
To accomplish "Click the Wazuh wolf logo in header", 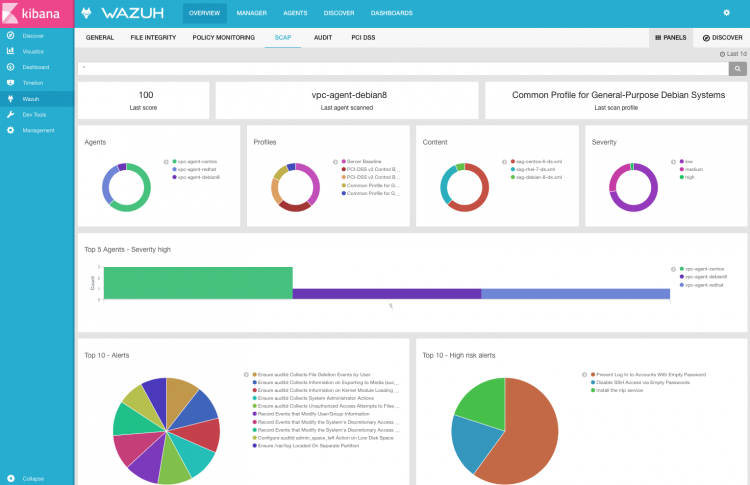I will coord(87,13).
